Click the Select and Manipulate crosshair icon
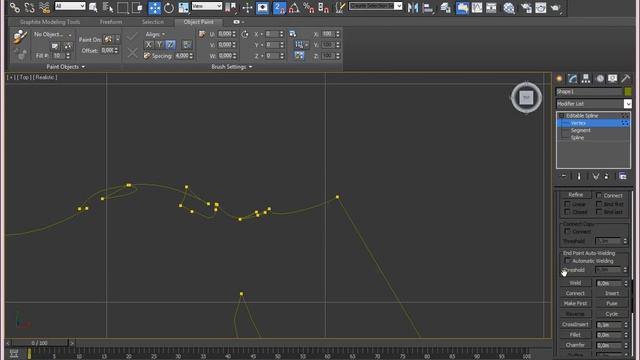This screenshot has width=640, height=360. click(247, 7)
